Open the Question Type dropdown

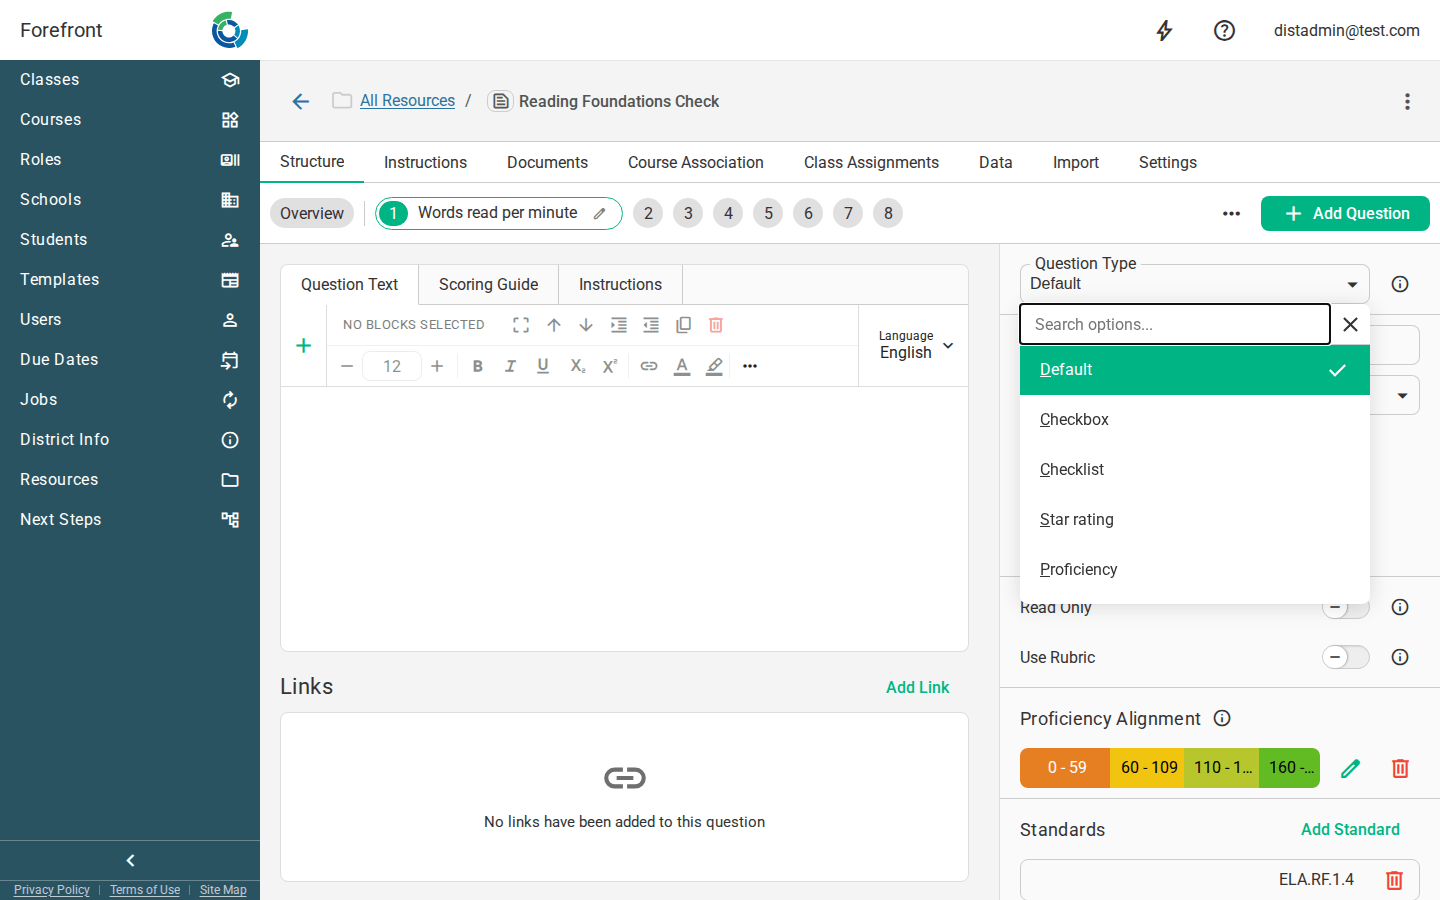click(1195, 284)
